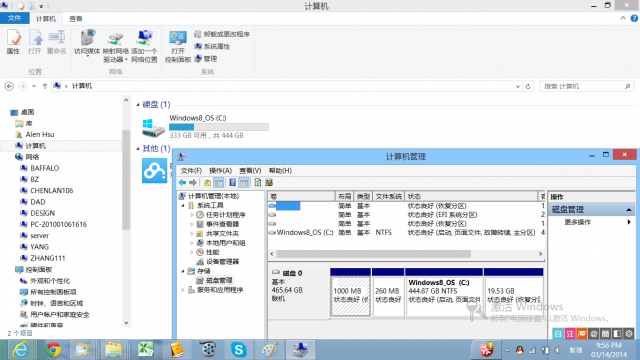Screen dimensions: 640x360
Task: Click the 状态 column header
Action: (471, 196)
